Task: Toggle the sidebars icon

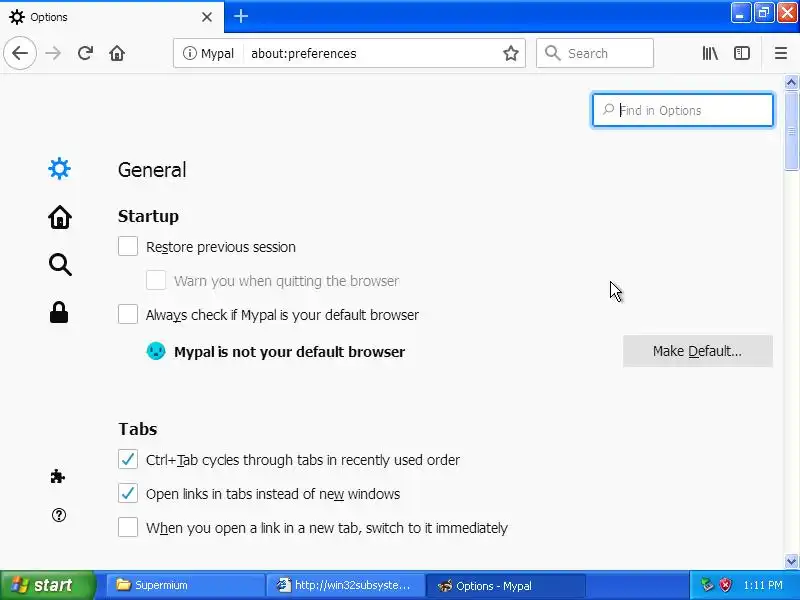Action: 742,53
